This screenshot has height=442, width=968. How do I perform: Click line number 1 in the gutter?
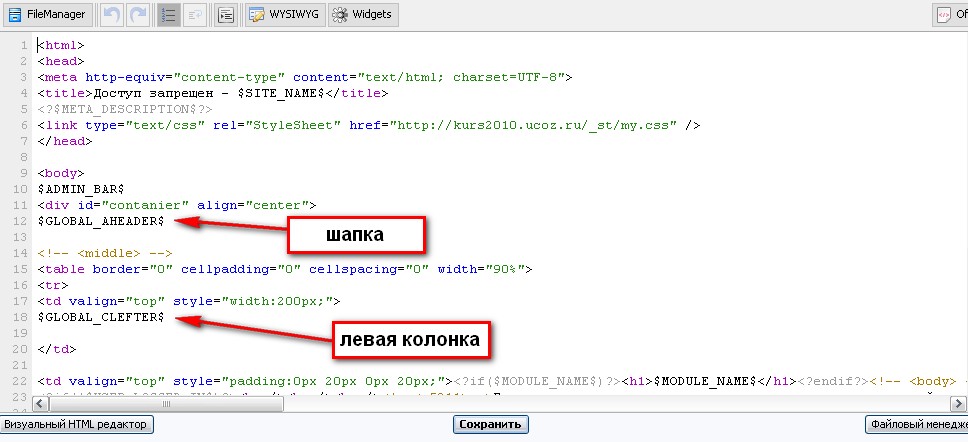pyautogui.click(x=23, y=45)
